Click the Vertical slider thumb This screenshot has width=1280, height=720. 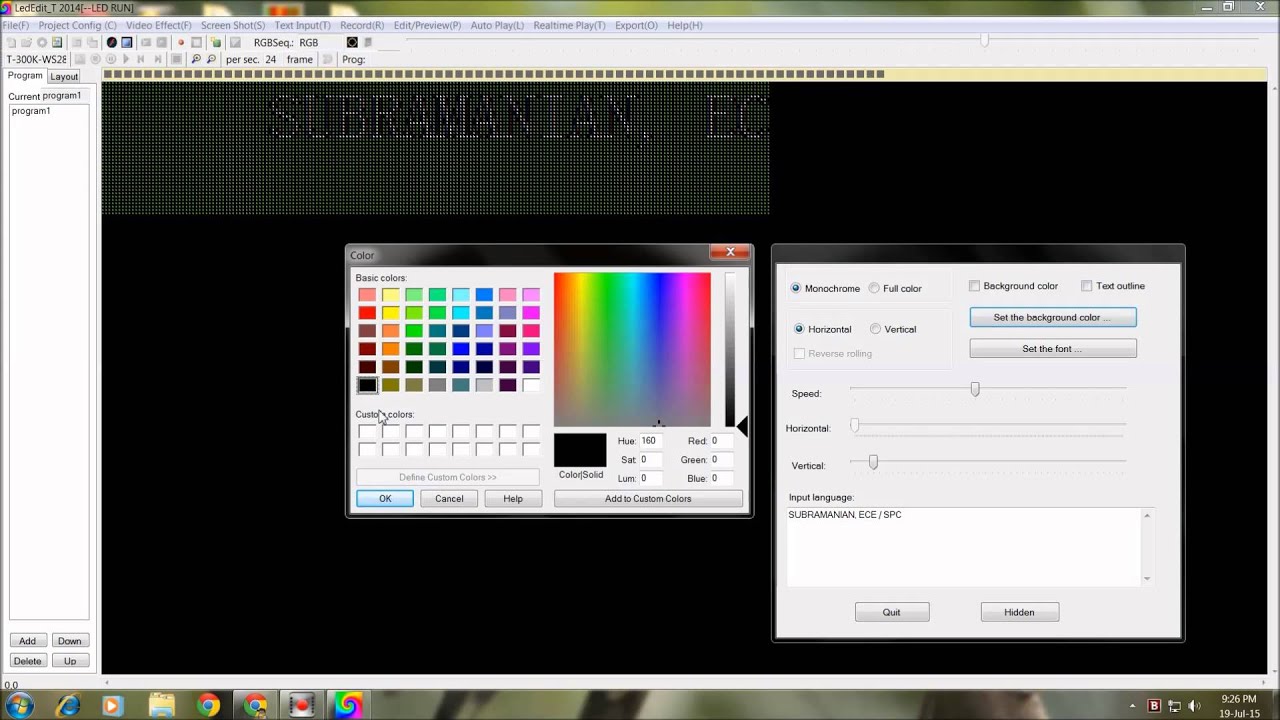tap(873, 461)
